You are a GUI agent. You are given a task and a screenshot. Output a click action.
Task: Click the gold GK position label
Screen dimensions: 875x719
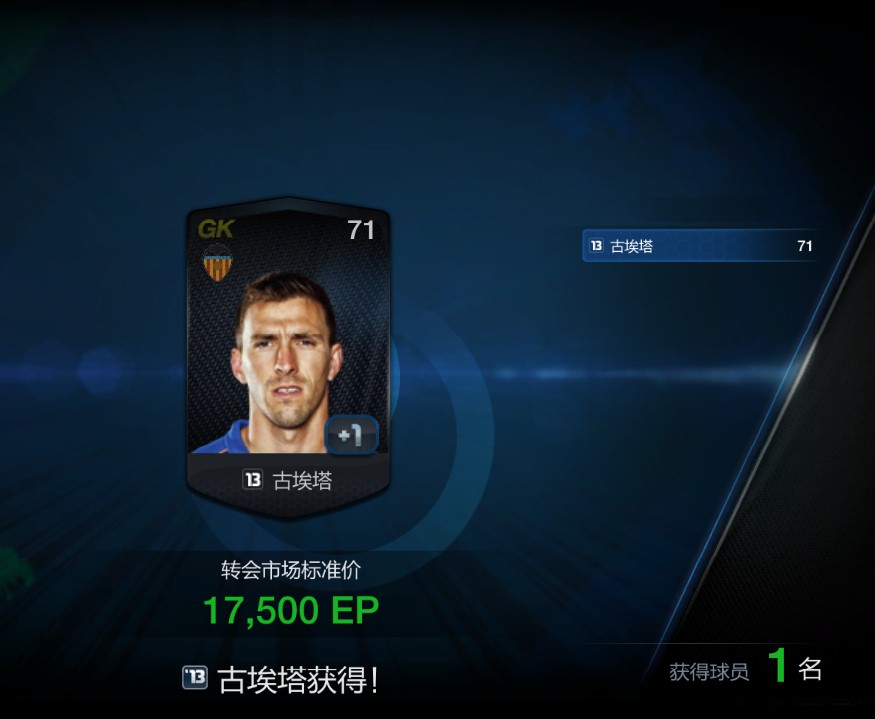click(216, 229)
